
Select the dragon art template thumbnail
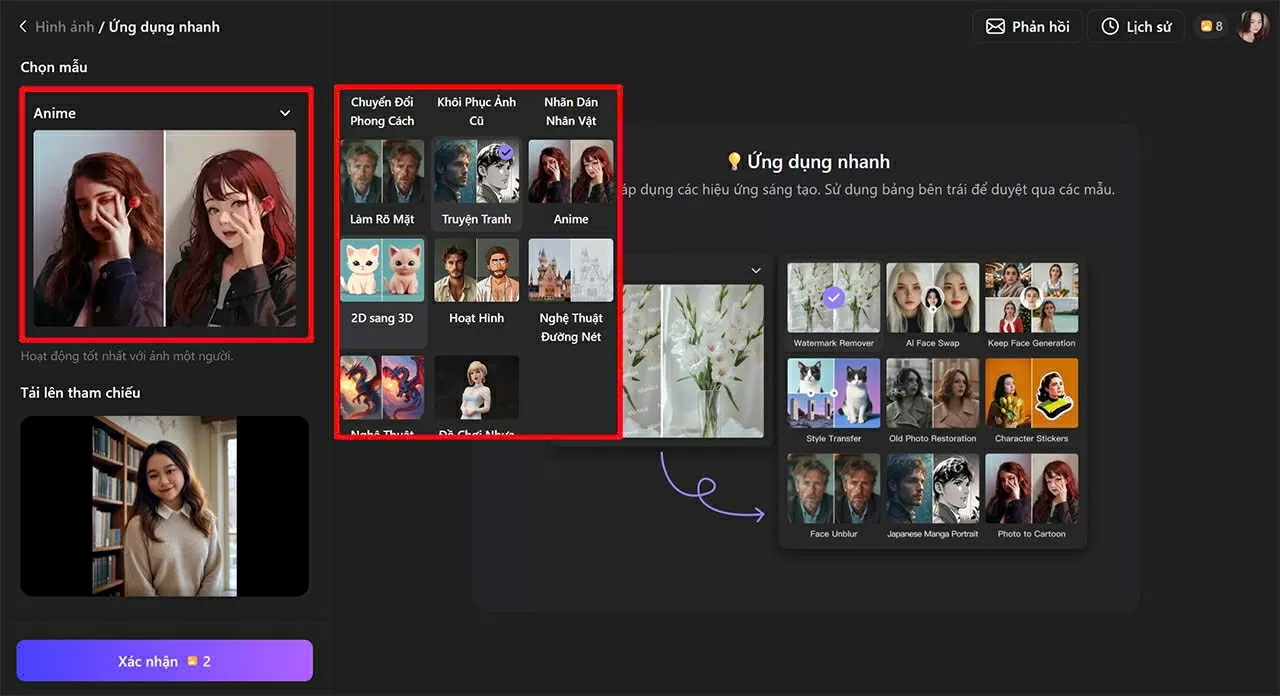tap(382, 387)
